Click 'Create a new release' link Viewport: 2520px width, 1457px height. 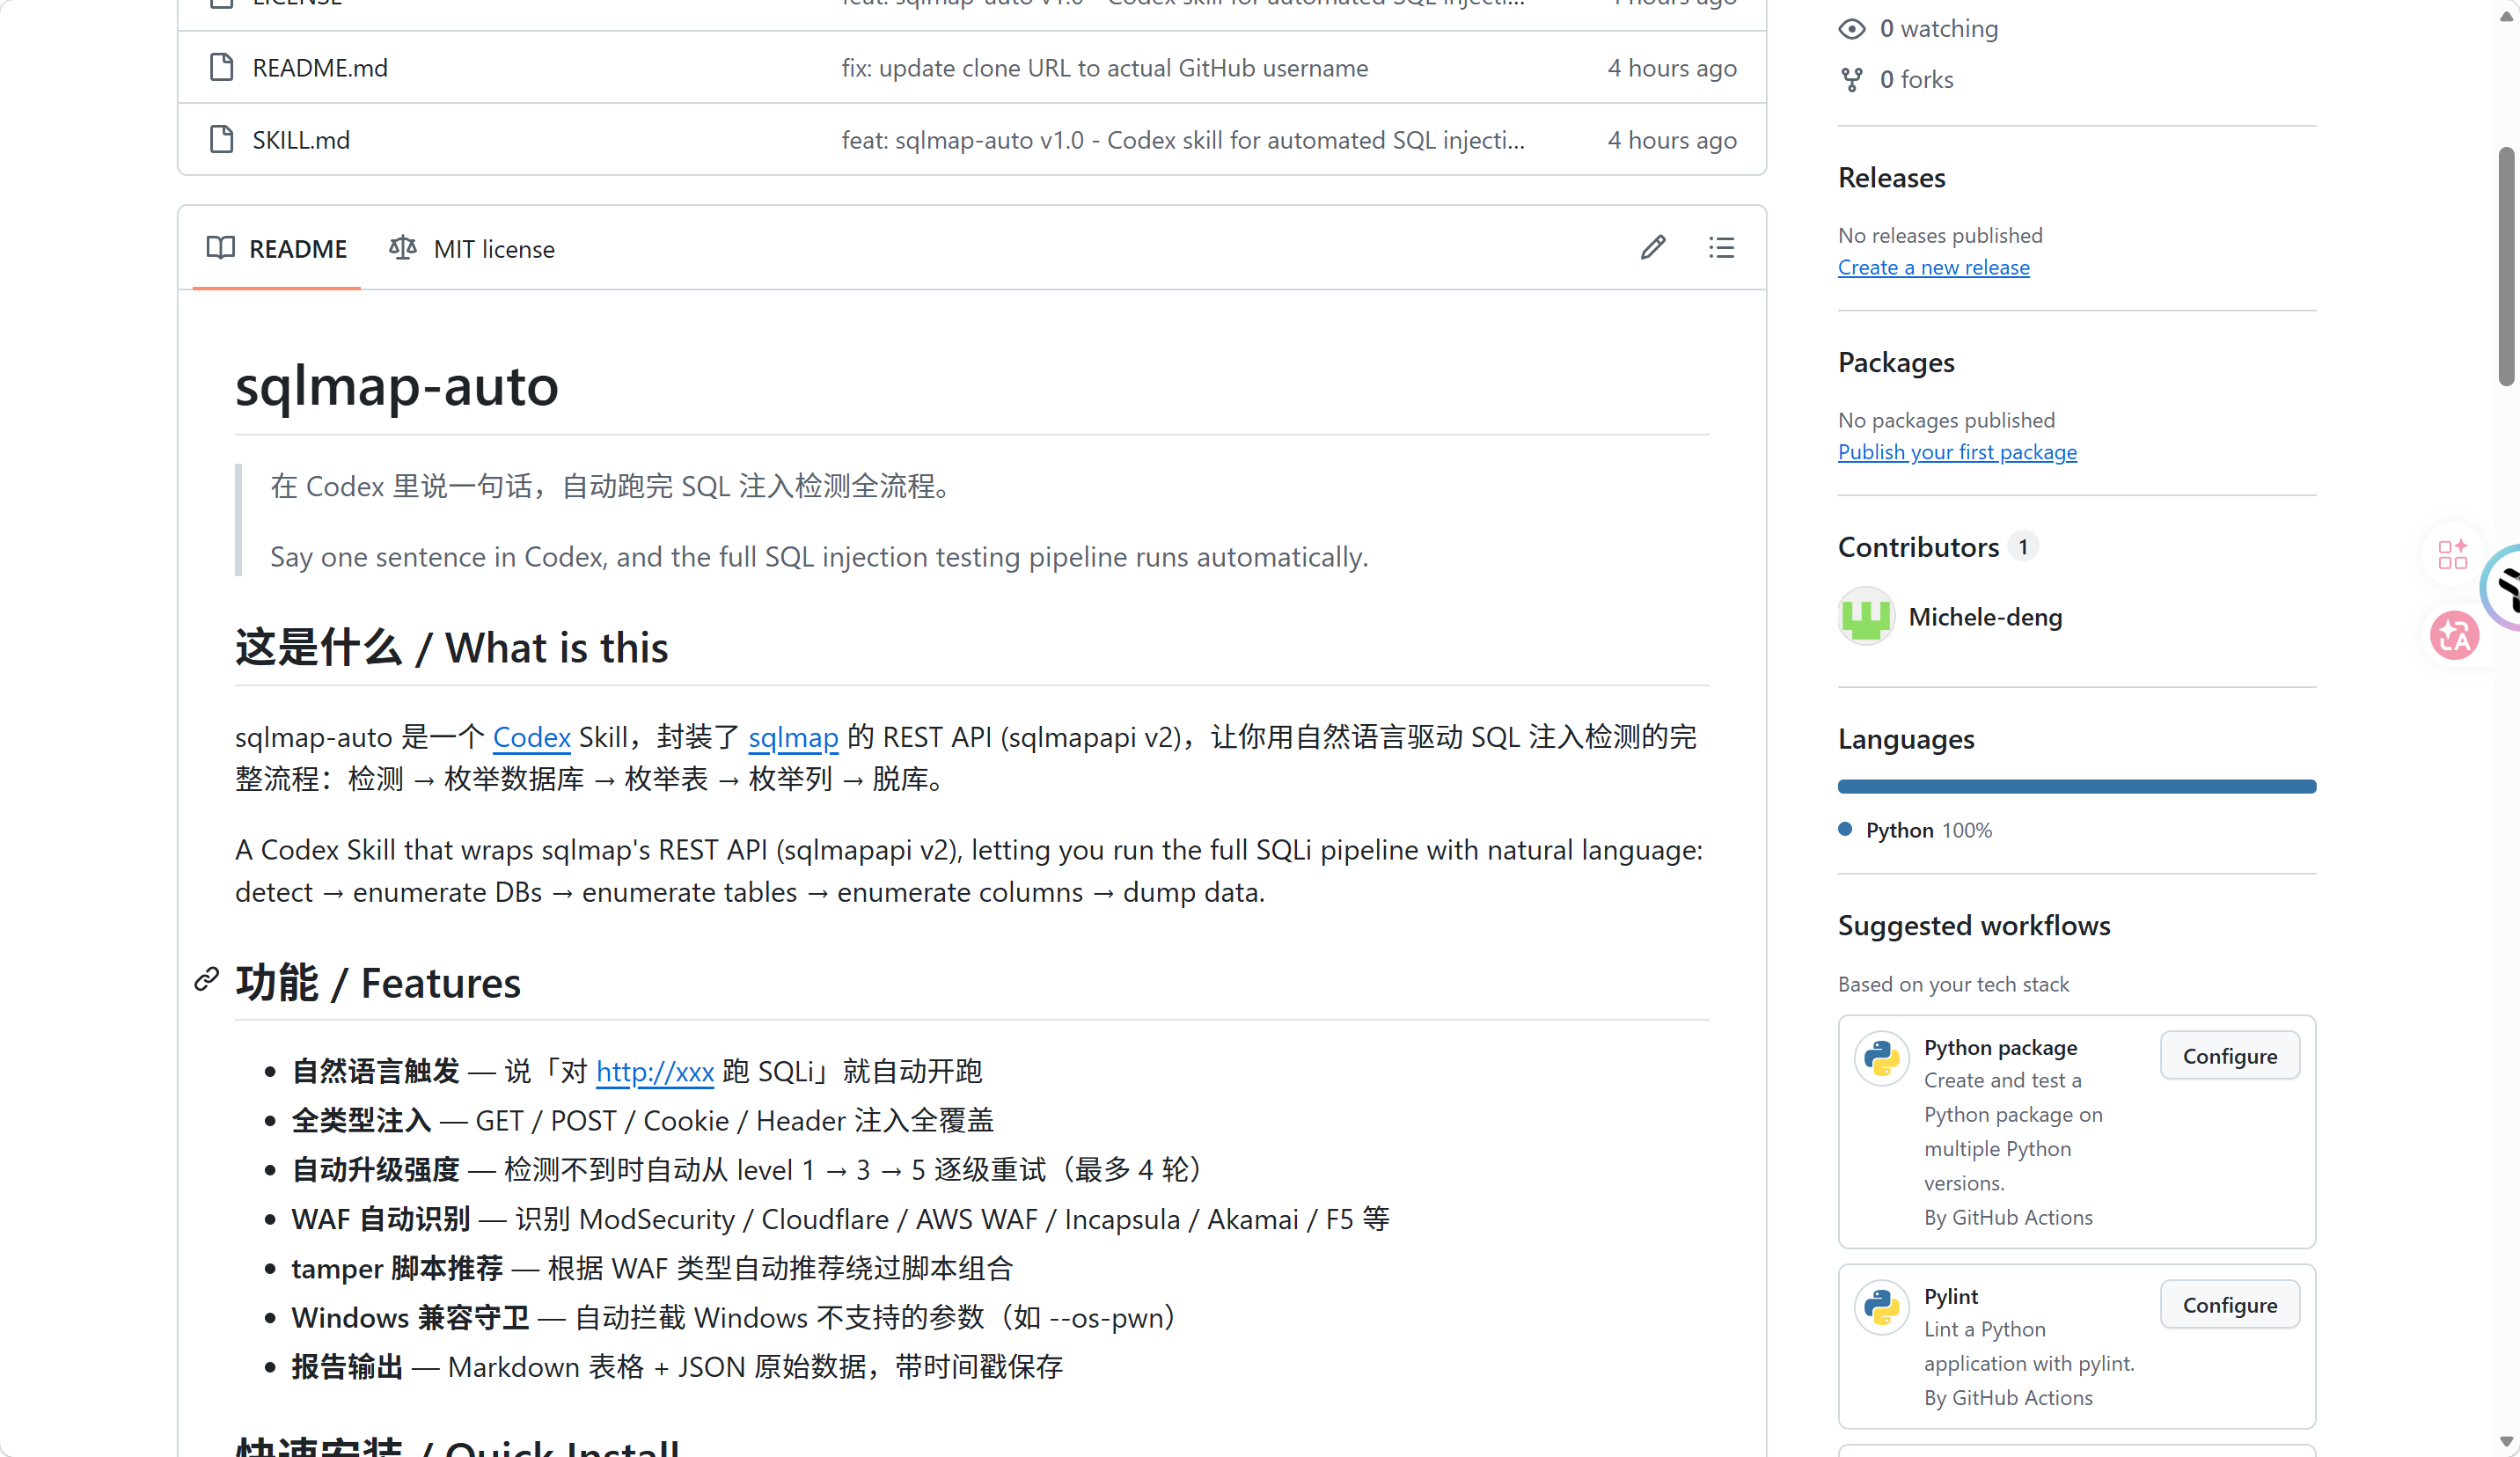click(x=1934, y=267)
